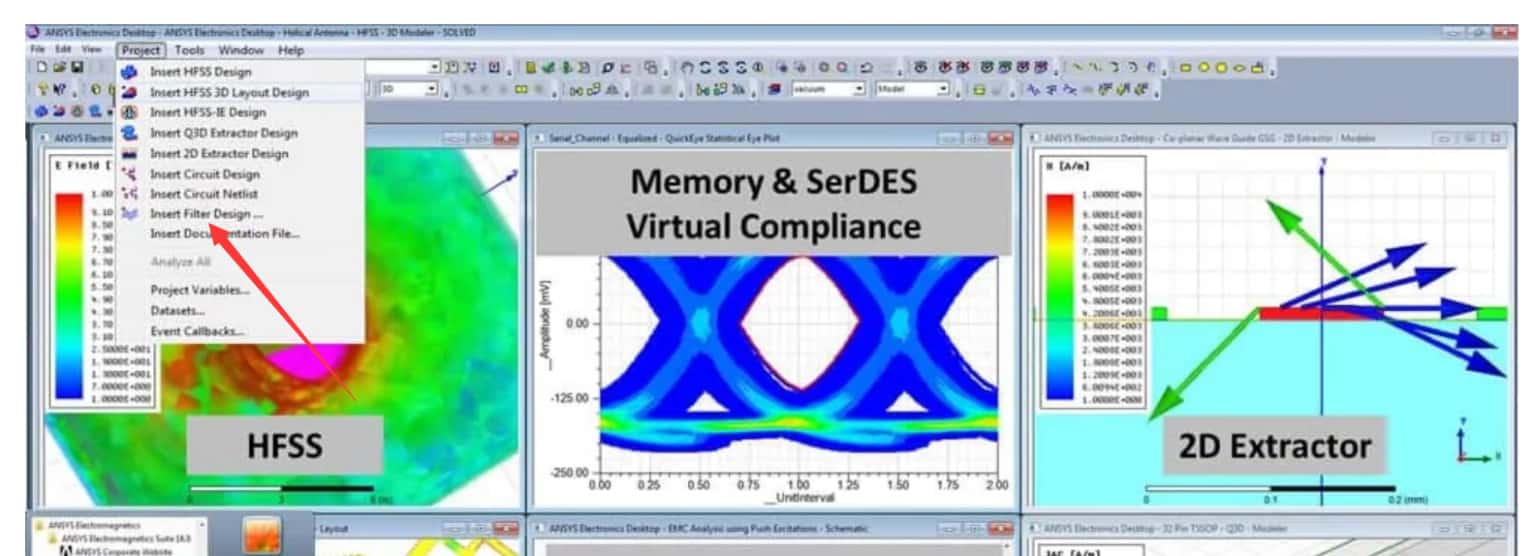This screenshot has width=1536, height=556.
Task: Click the green checkmark Validate icon
Action: (548, 68)
